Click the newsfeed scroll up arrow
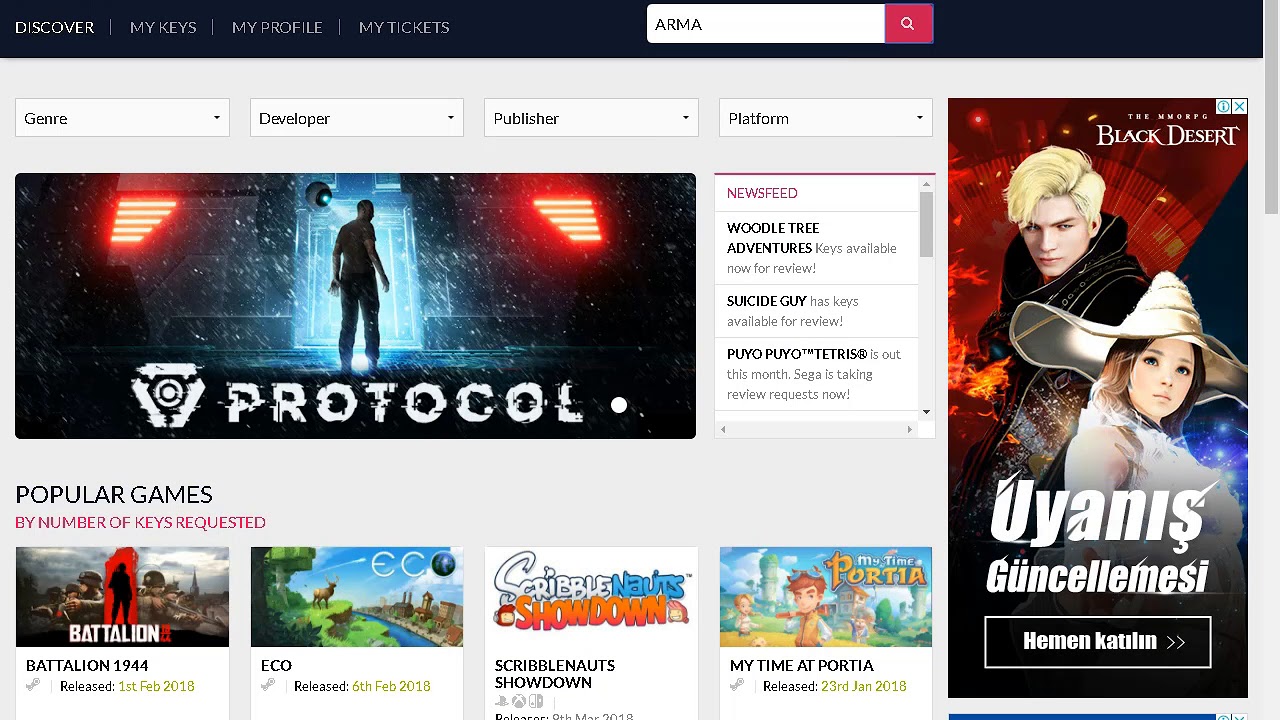The width and height of the screenshot is (1280, 720). (926, 184)
